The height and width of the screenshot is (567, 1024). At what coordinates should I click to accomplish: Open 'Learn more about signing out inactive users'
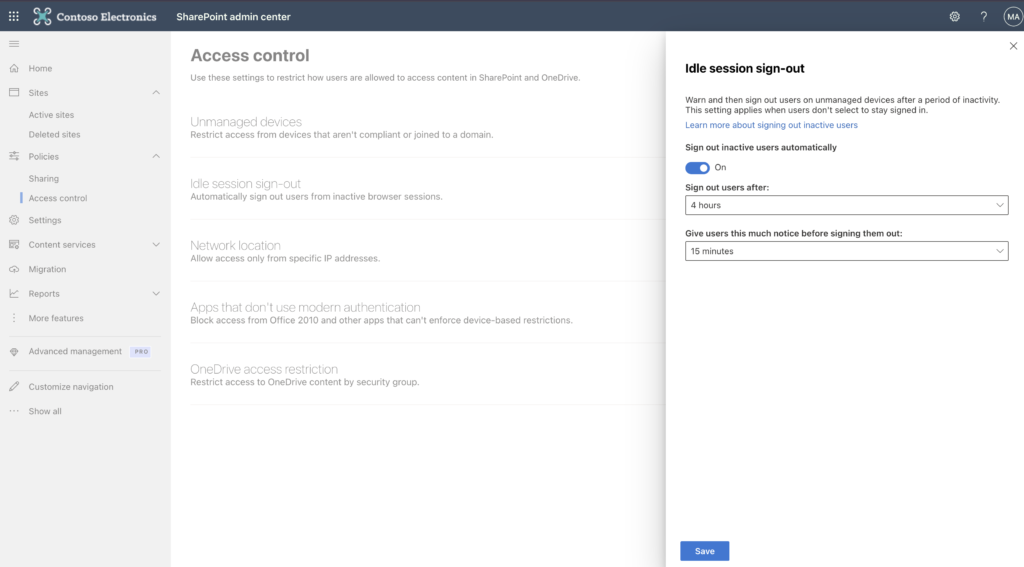pos(771,125)
